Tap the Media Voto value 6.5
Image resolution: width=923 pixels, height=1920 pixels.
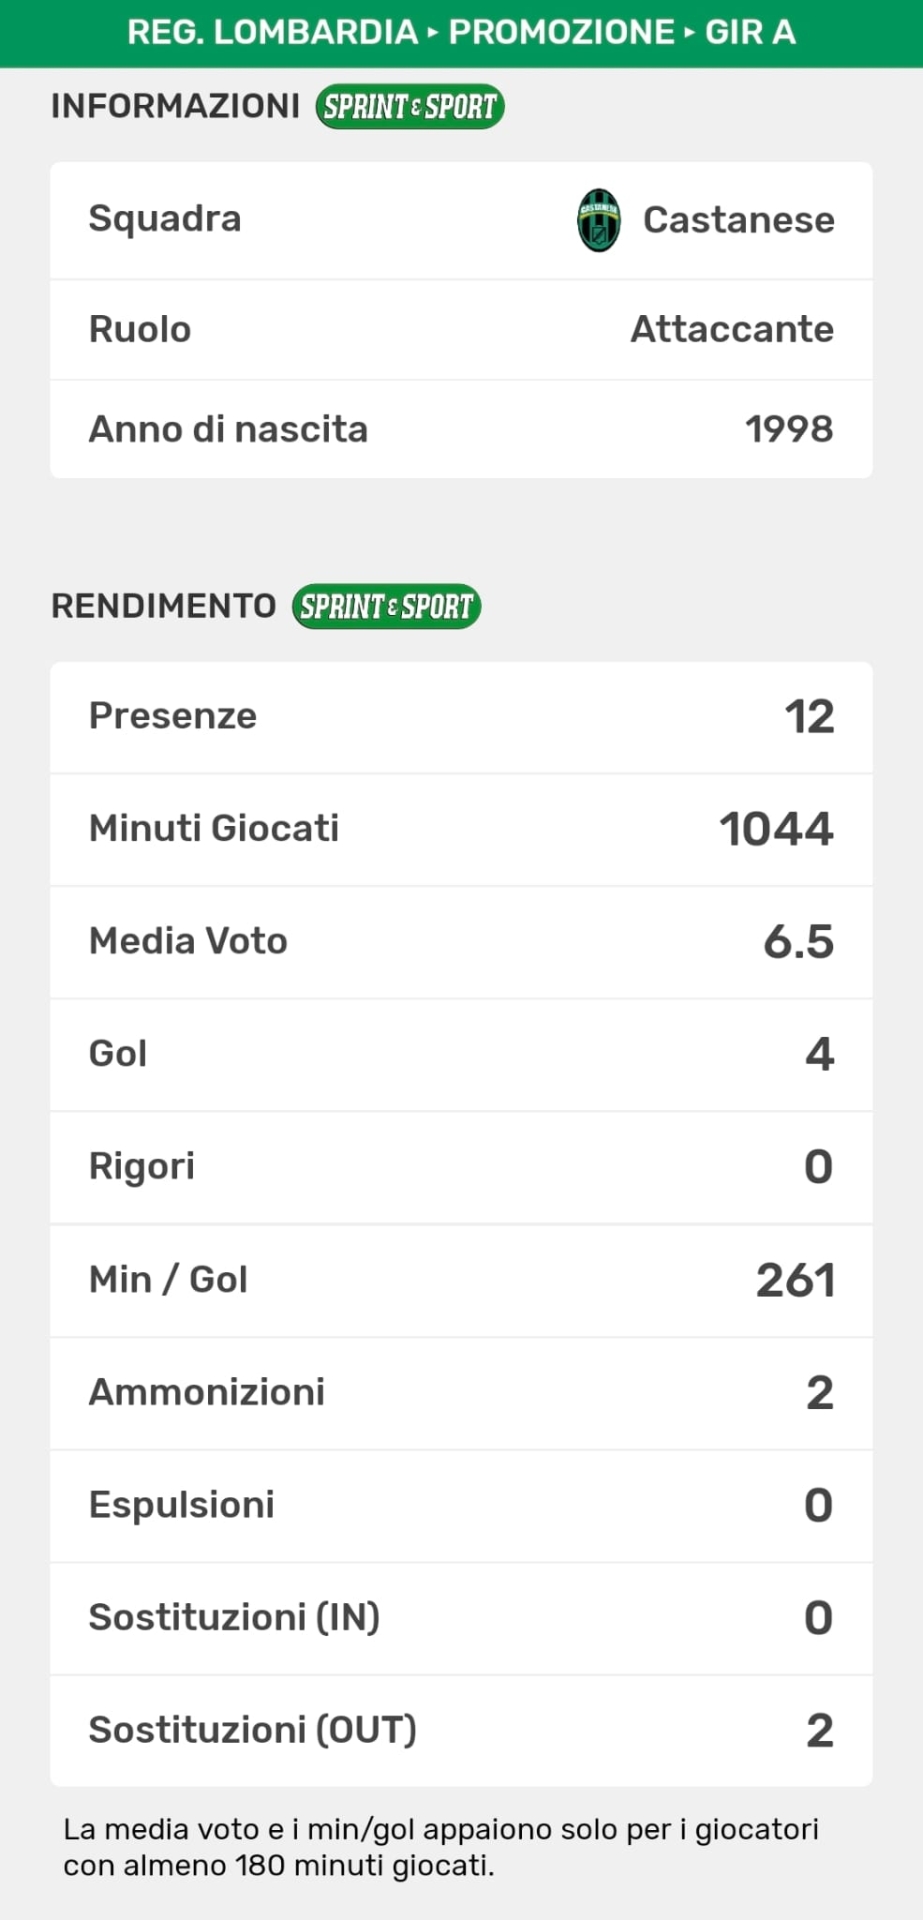(798, 942)
